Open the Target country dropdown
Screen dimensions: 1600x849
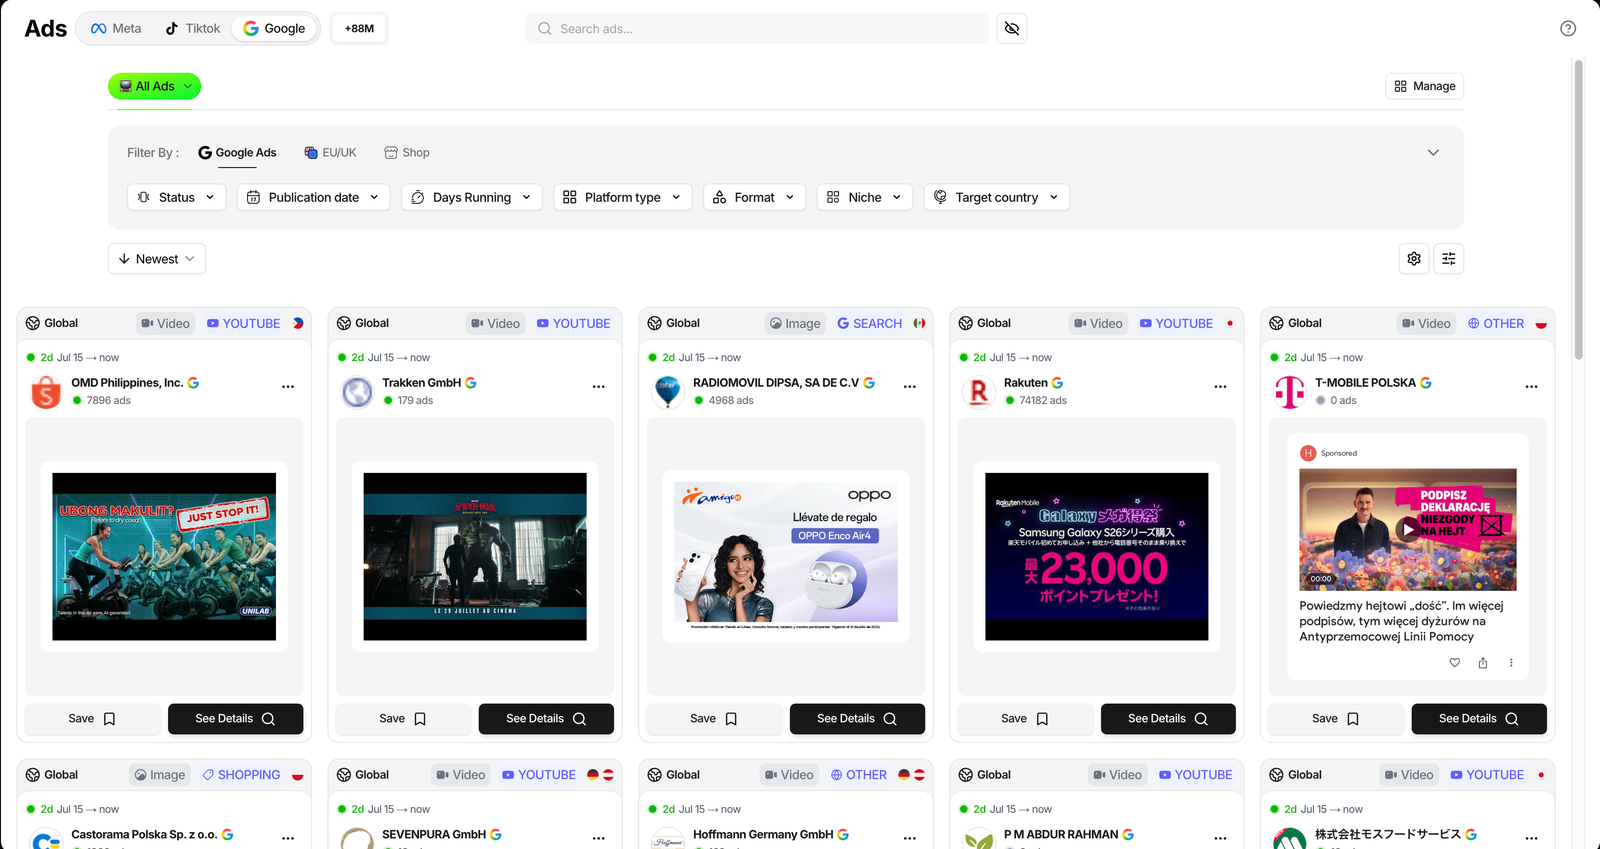click(997, 197)
